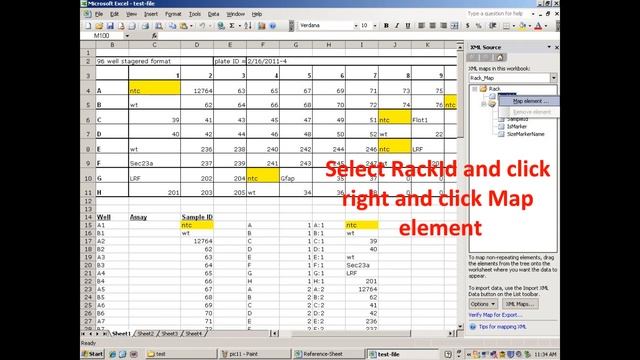Open the XML Source pane title dropdown arrow
This screenshot has width=640, height=360.
549,47
